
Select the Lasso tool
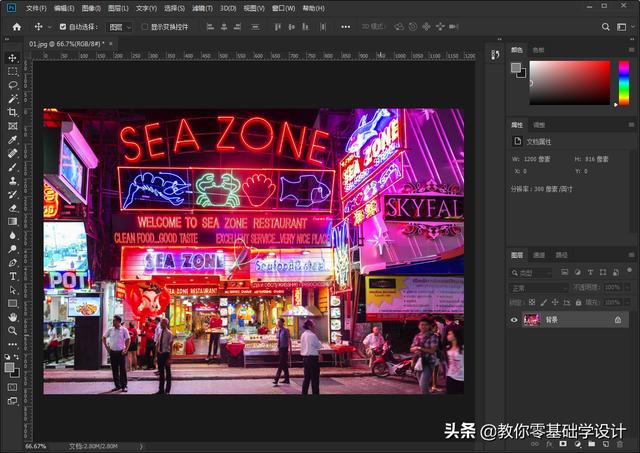13,85
